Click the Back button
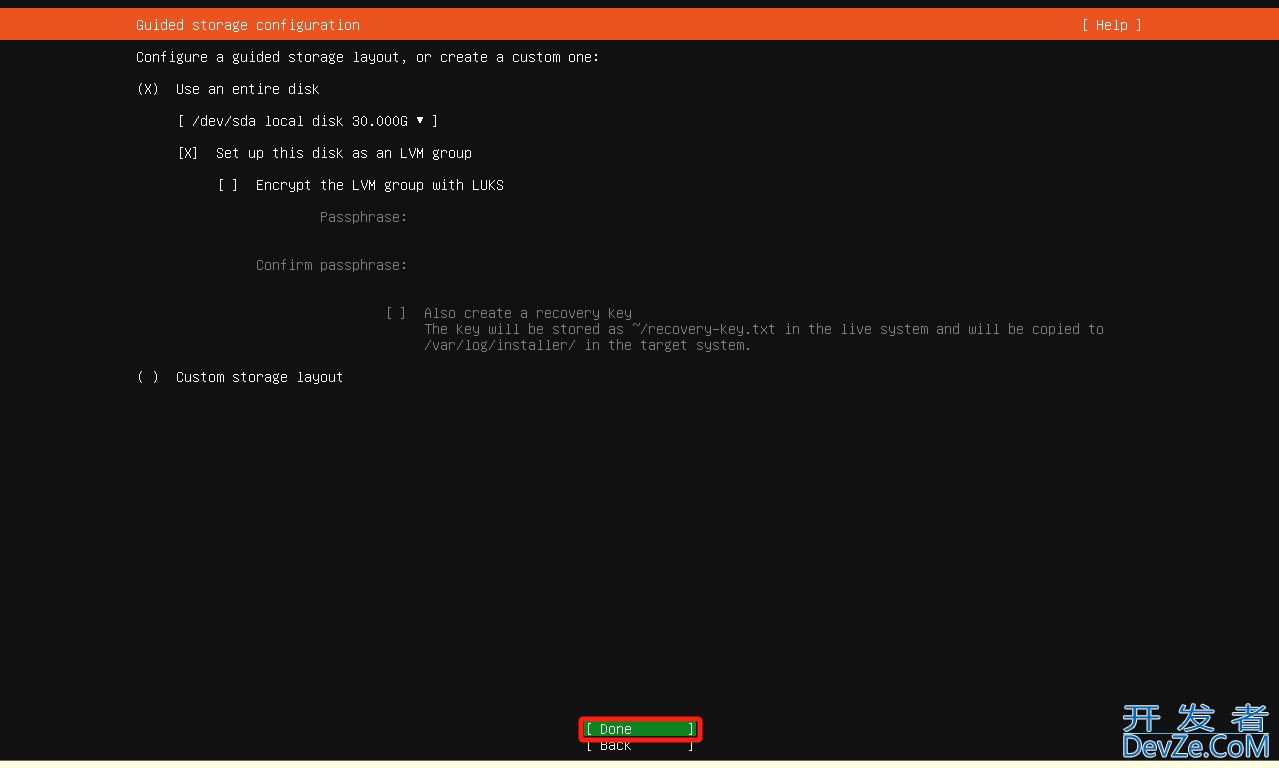Image resolution: width=1279 pixels, height=768 pixels. [x=640, y=746]
